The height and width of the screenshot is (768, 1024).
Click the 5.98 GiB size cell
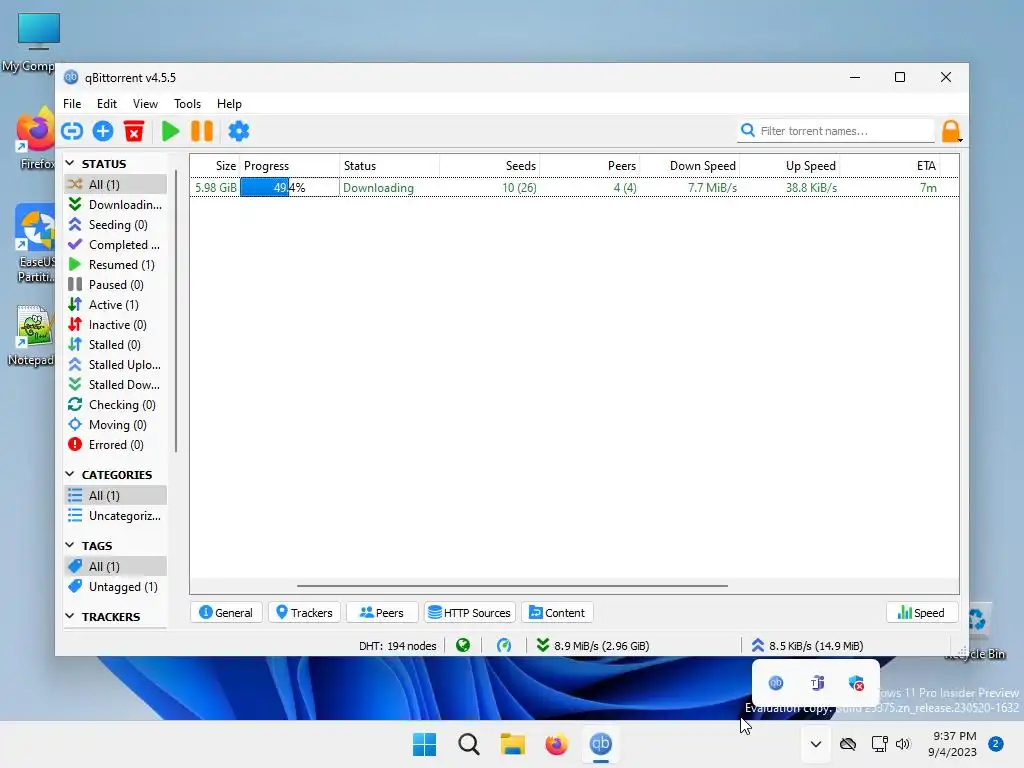216,187
